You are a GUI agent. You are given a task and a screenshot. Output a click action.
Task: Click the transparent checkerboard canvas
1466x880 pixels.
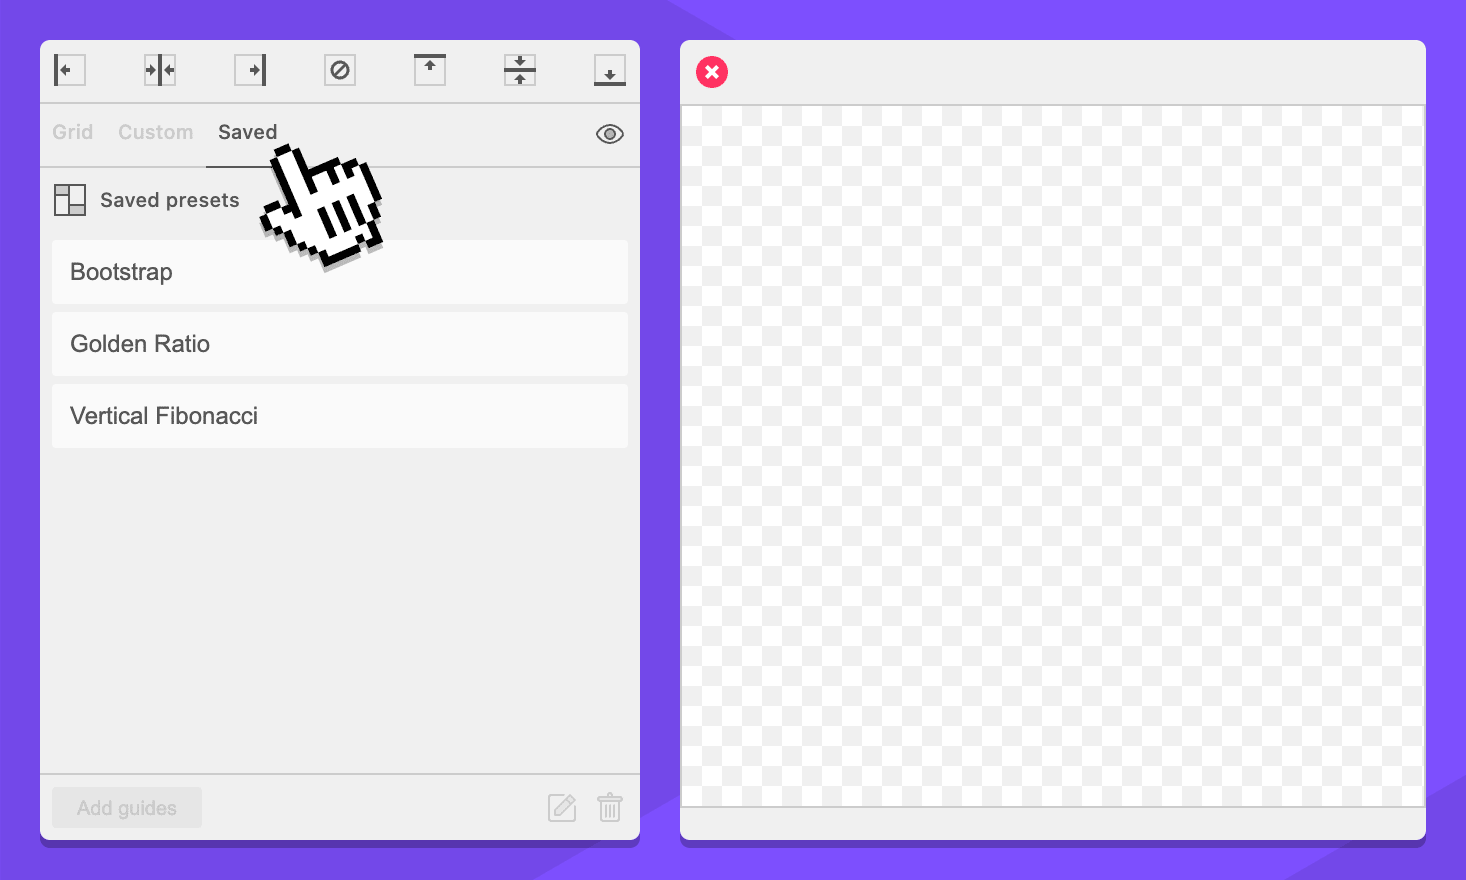coord(1052,456)
